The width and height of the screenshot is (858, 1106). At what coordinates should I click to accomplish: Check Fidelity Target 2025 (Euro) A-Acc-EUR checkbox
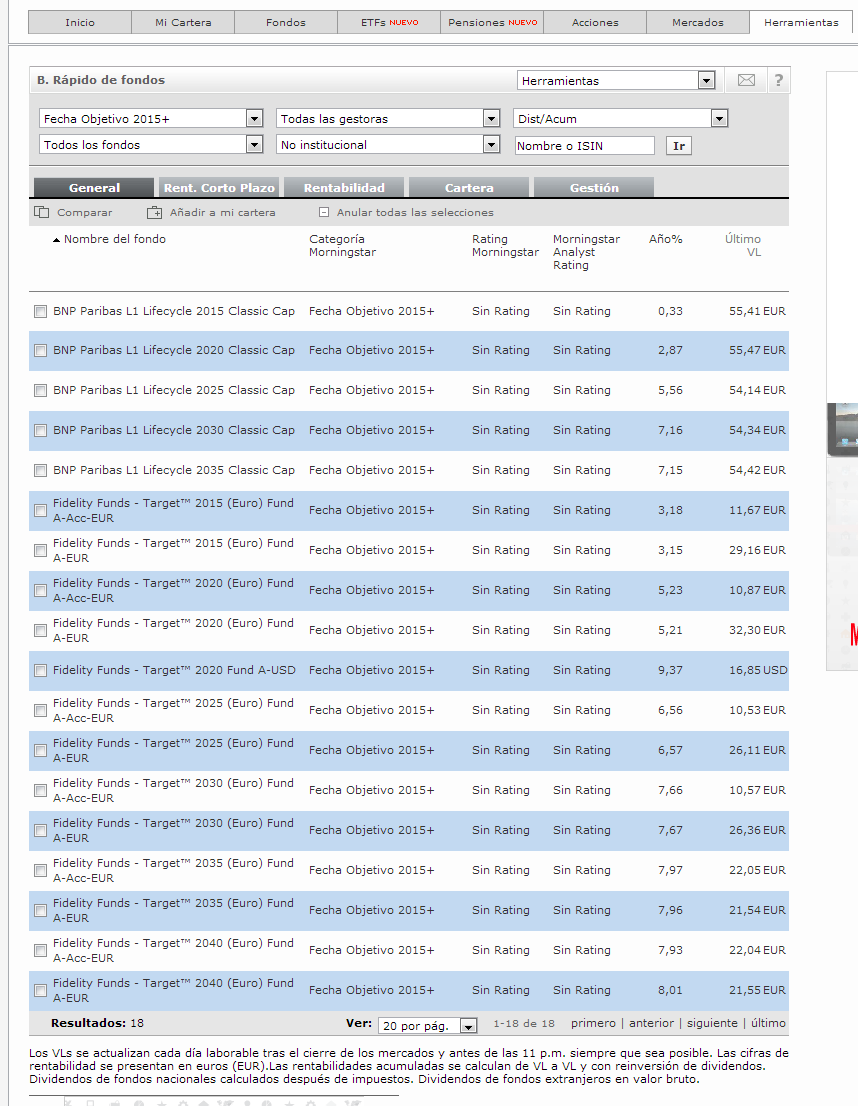coord(40,710)
